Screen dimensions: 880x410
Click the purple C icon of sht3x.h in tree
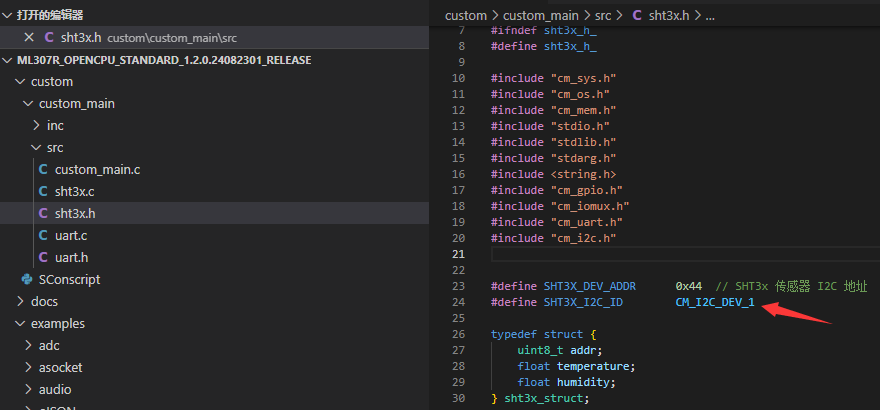point(43,213)
